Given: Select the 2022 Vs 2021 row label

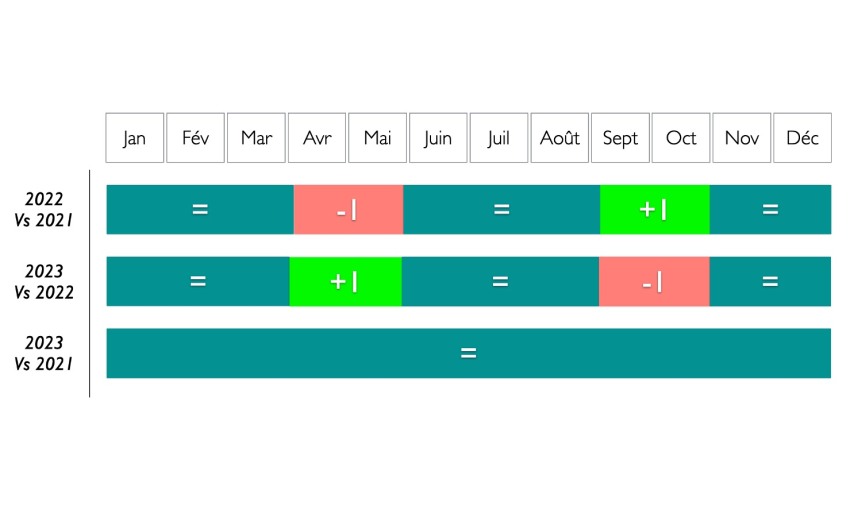Looking at the screenshot, I should pos(44,210).
